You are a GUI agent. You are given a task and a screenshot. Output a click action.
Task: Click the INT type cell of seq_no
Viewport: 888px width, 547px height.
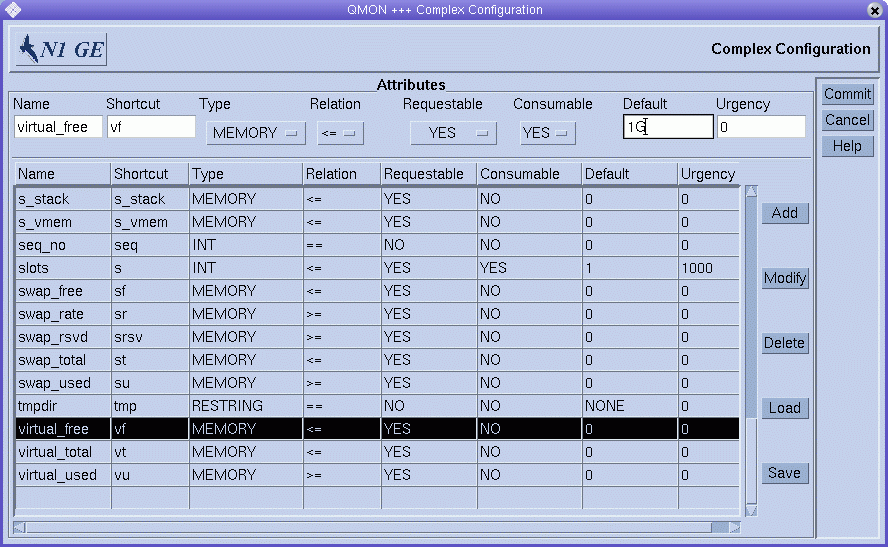[246, 245]
